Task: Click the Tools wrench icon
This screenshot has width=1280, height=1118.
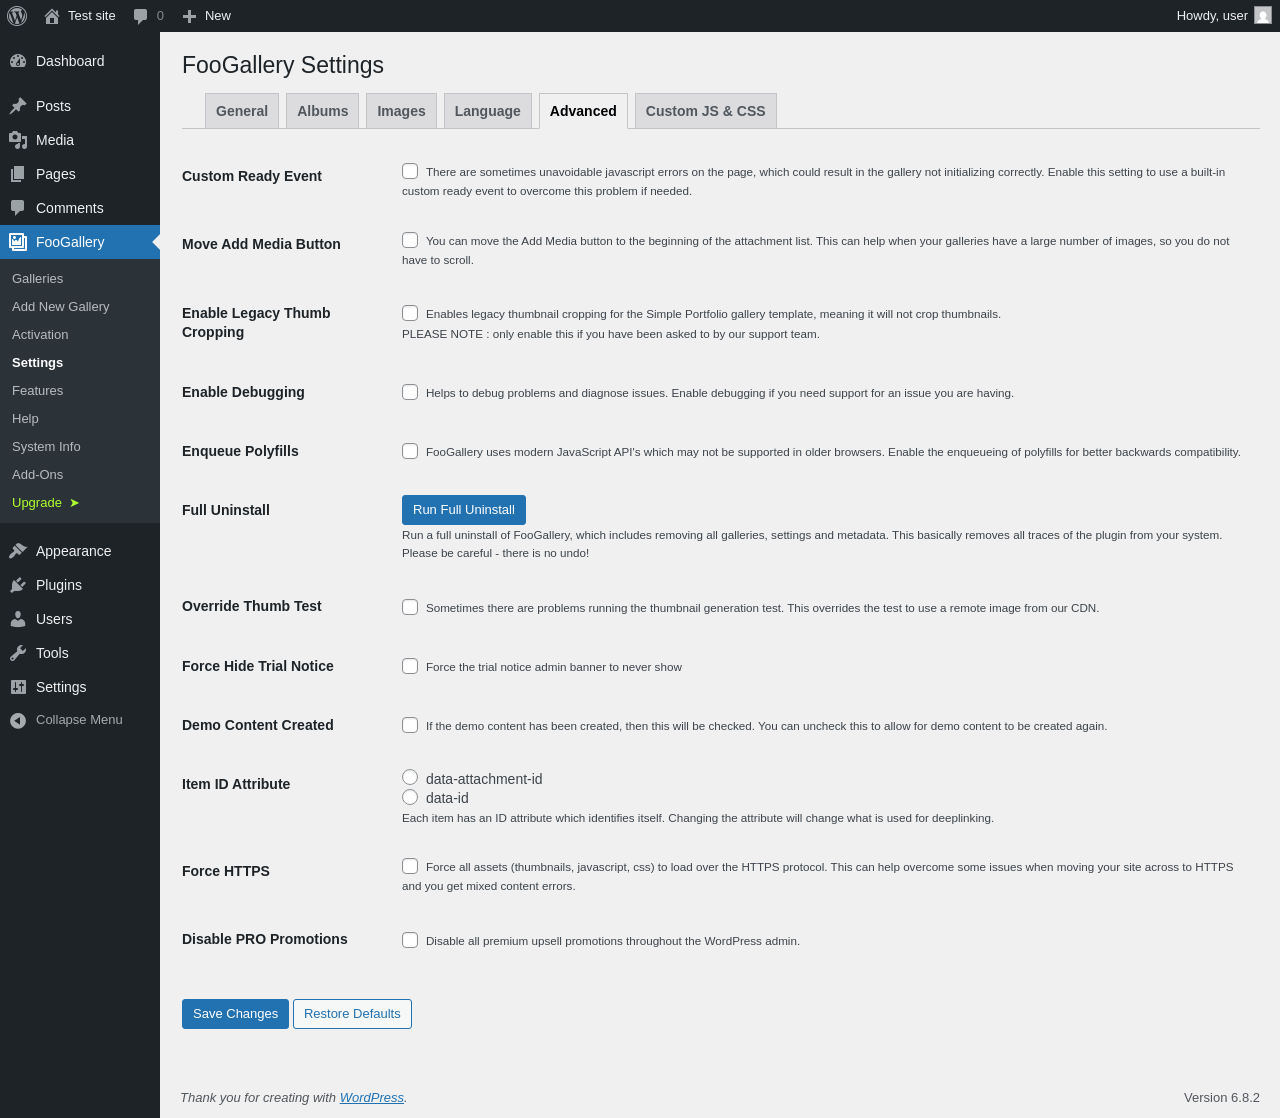Action: tap(18, 653)
